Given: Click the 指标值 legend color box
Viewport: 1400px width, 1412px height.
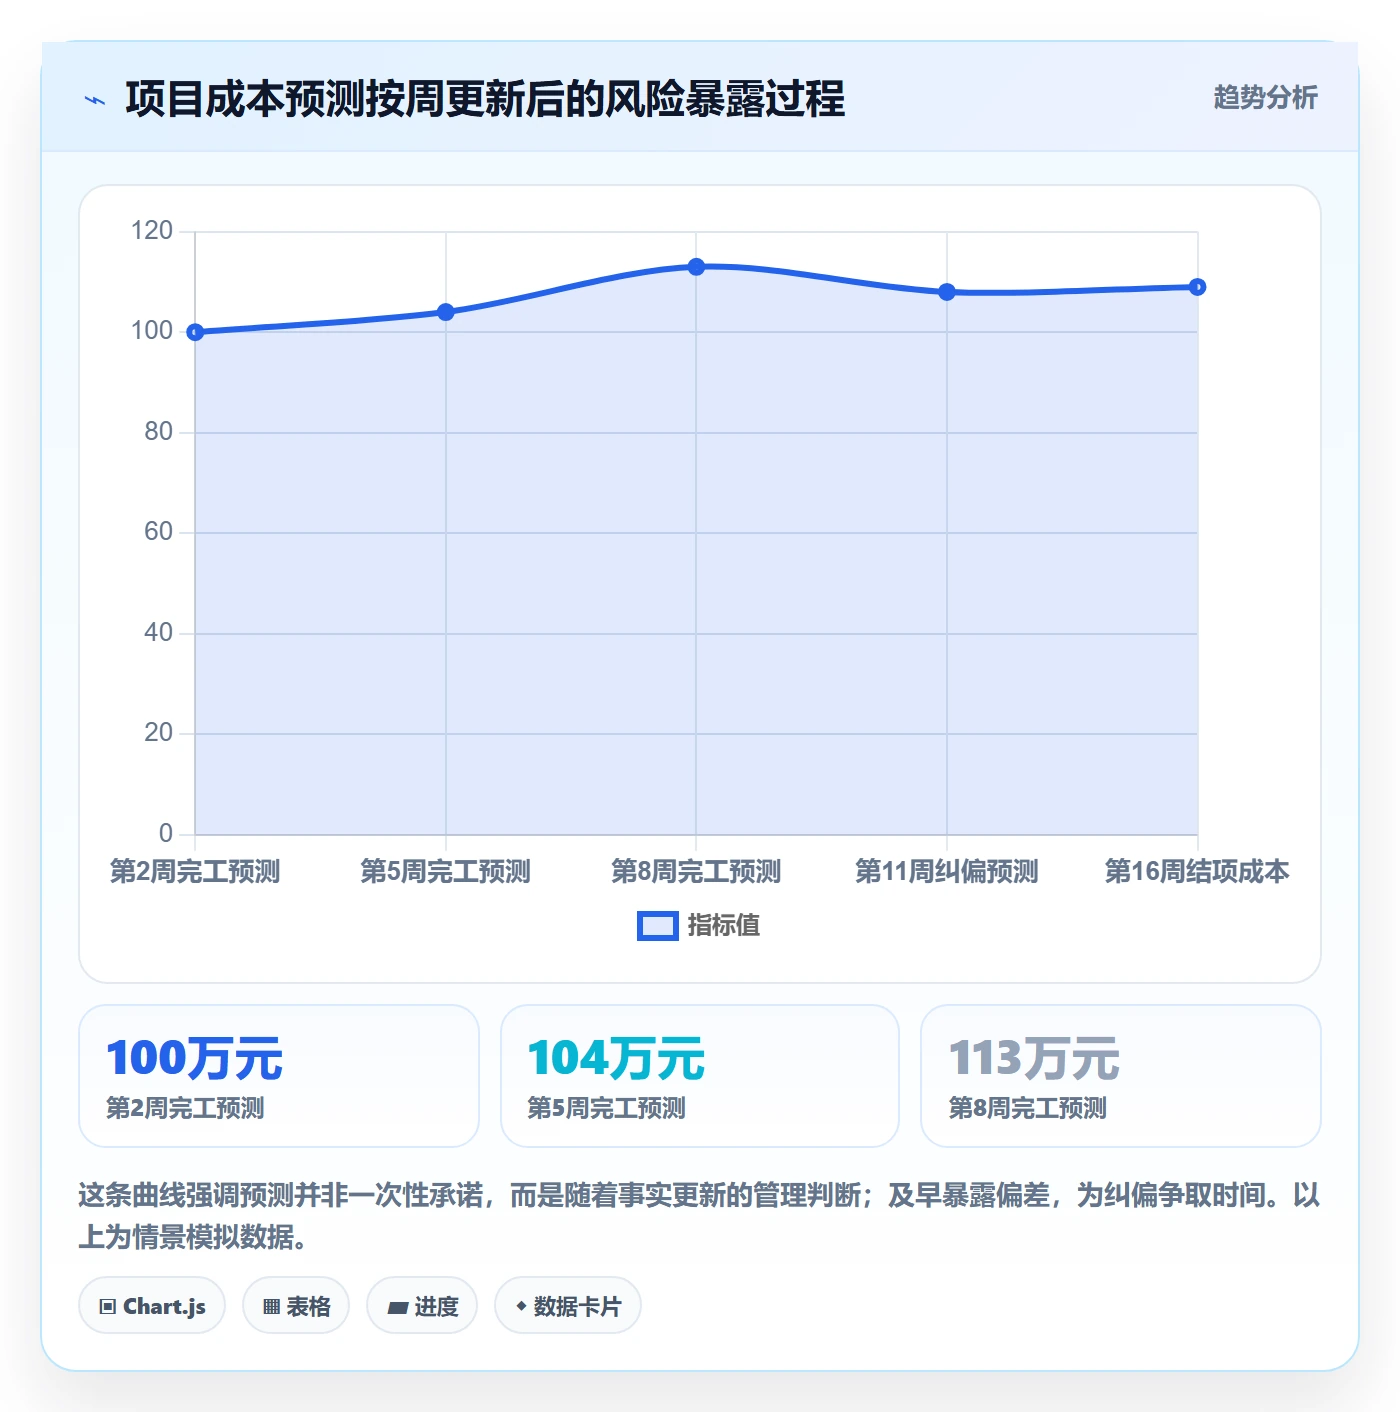Looking at the screenshot, I should [x=658, y=926].
